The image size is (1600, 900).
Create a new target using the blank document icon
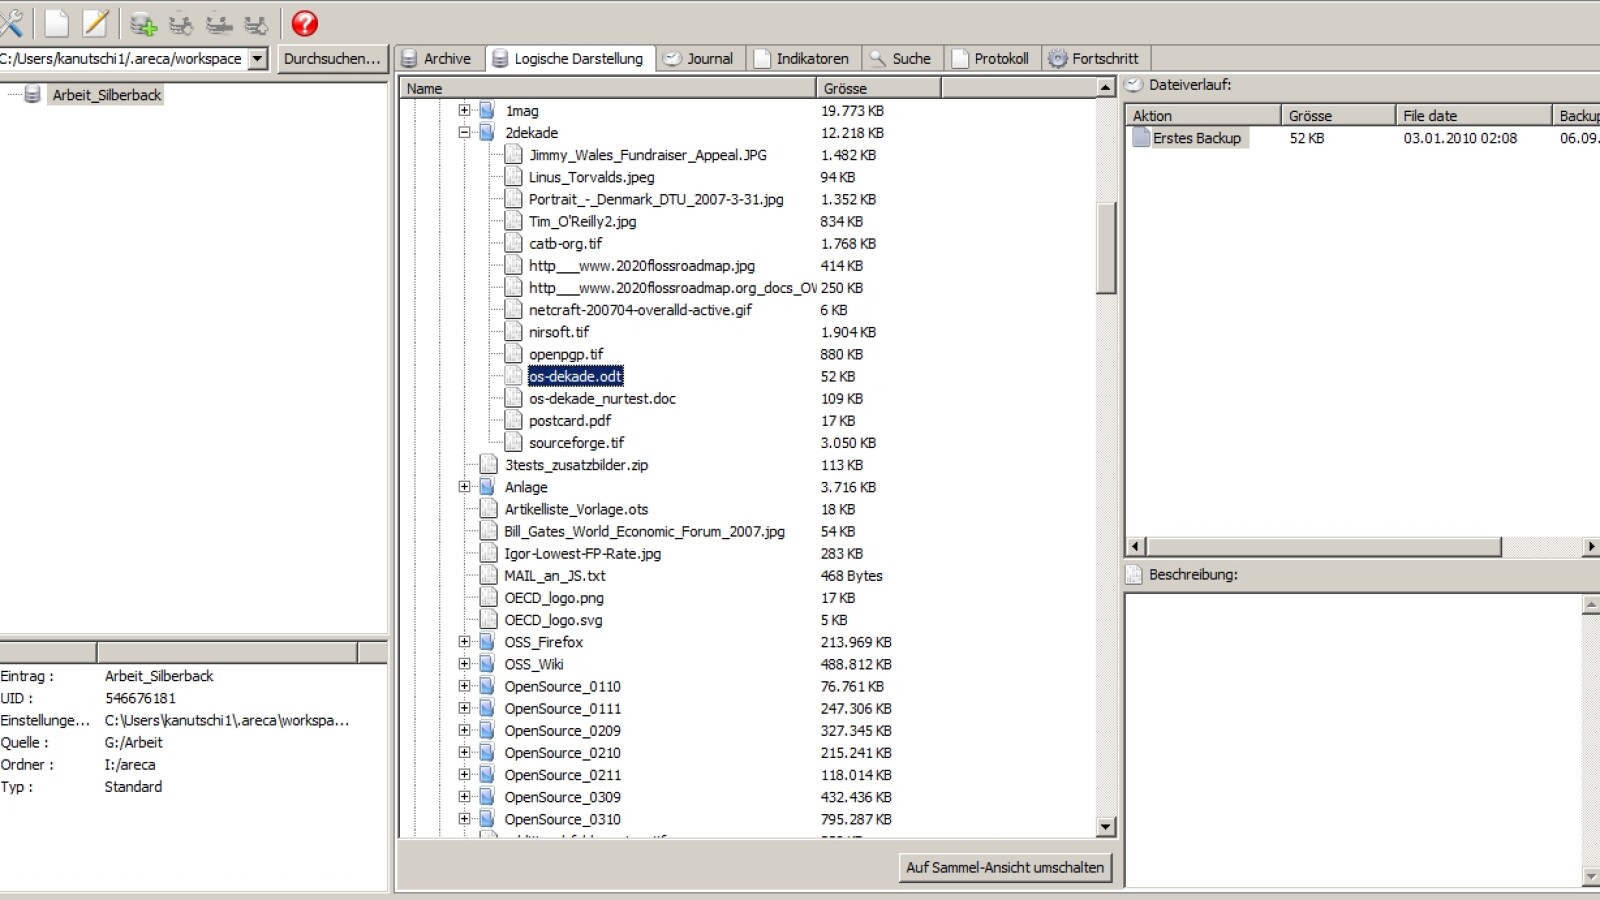point(55,22)
